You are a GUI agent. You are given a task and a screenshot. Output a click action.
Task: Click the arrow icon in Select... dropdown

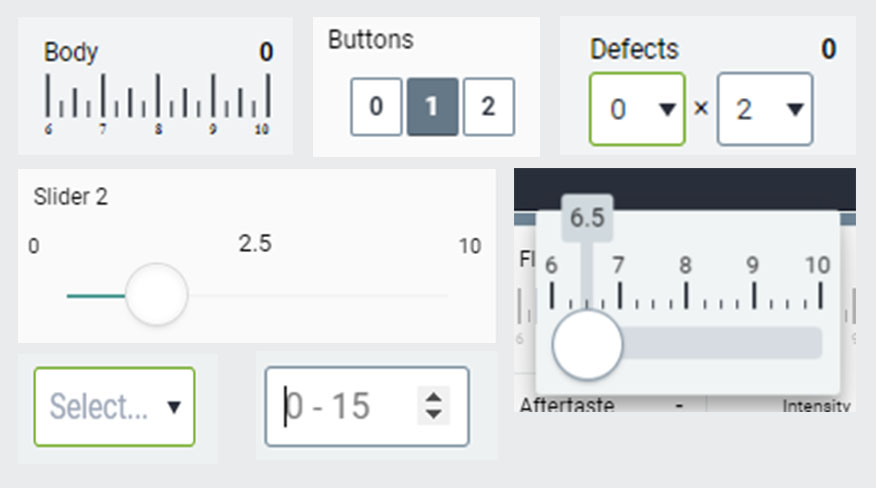pyautogui.click(x=174, y=407)
